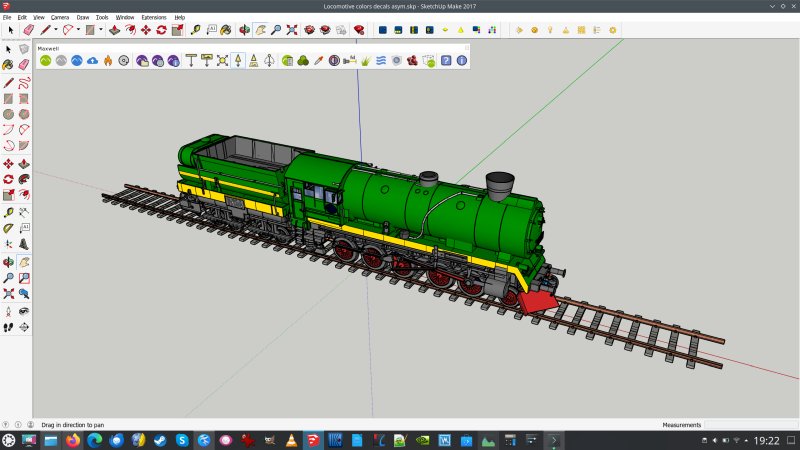Select the Look Around eye tool
The height and width of the screenshot is (450, 800).
(x=24, y=311)
